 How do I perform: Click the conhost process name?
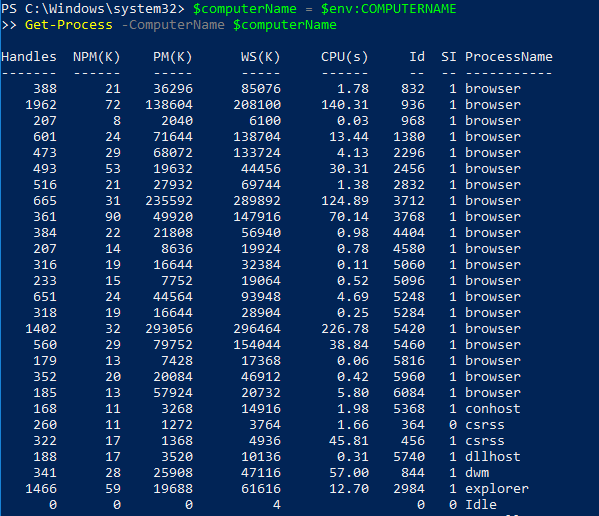pos(493,409)
